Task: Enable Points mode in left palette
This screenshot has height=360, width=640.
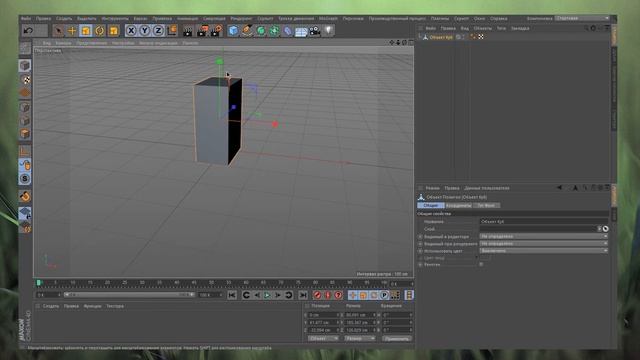Action: tap(25, 107)
